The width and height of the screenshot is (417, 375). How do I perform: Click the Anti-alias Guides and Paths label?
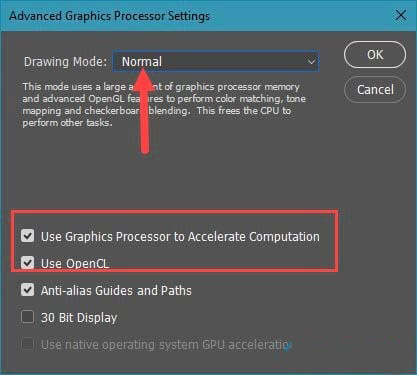[x=116, y=290]
